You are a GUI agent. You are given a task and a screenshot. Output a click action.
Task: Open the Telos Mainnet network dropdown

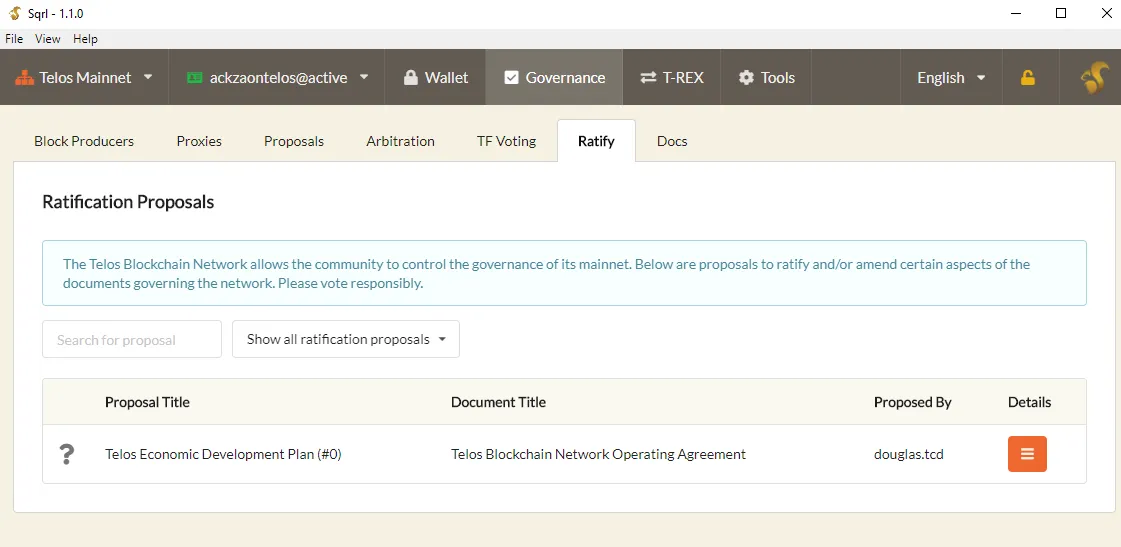[x=84, y=77]
